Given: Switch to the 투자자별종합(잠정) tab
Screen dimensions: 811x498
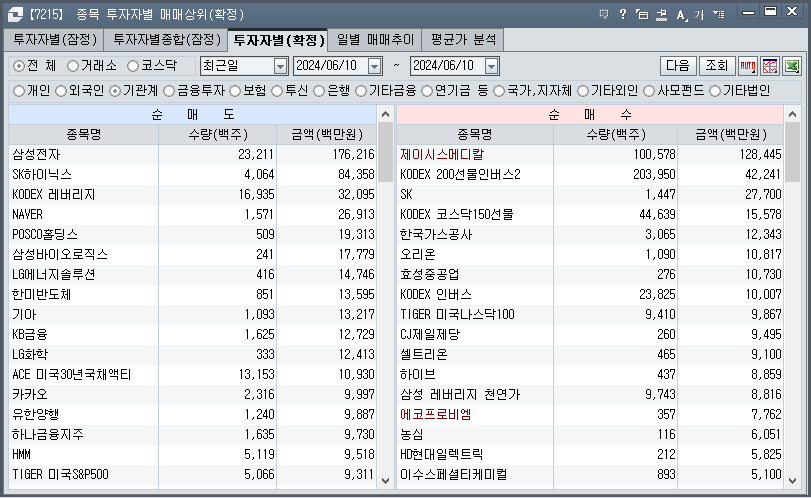Looking at the screenshot, I should (167, 40).
